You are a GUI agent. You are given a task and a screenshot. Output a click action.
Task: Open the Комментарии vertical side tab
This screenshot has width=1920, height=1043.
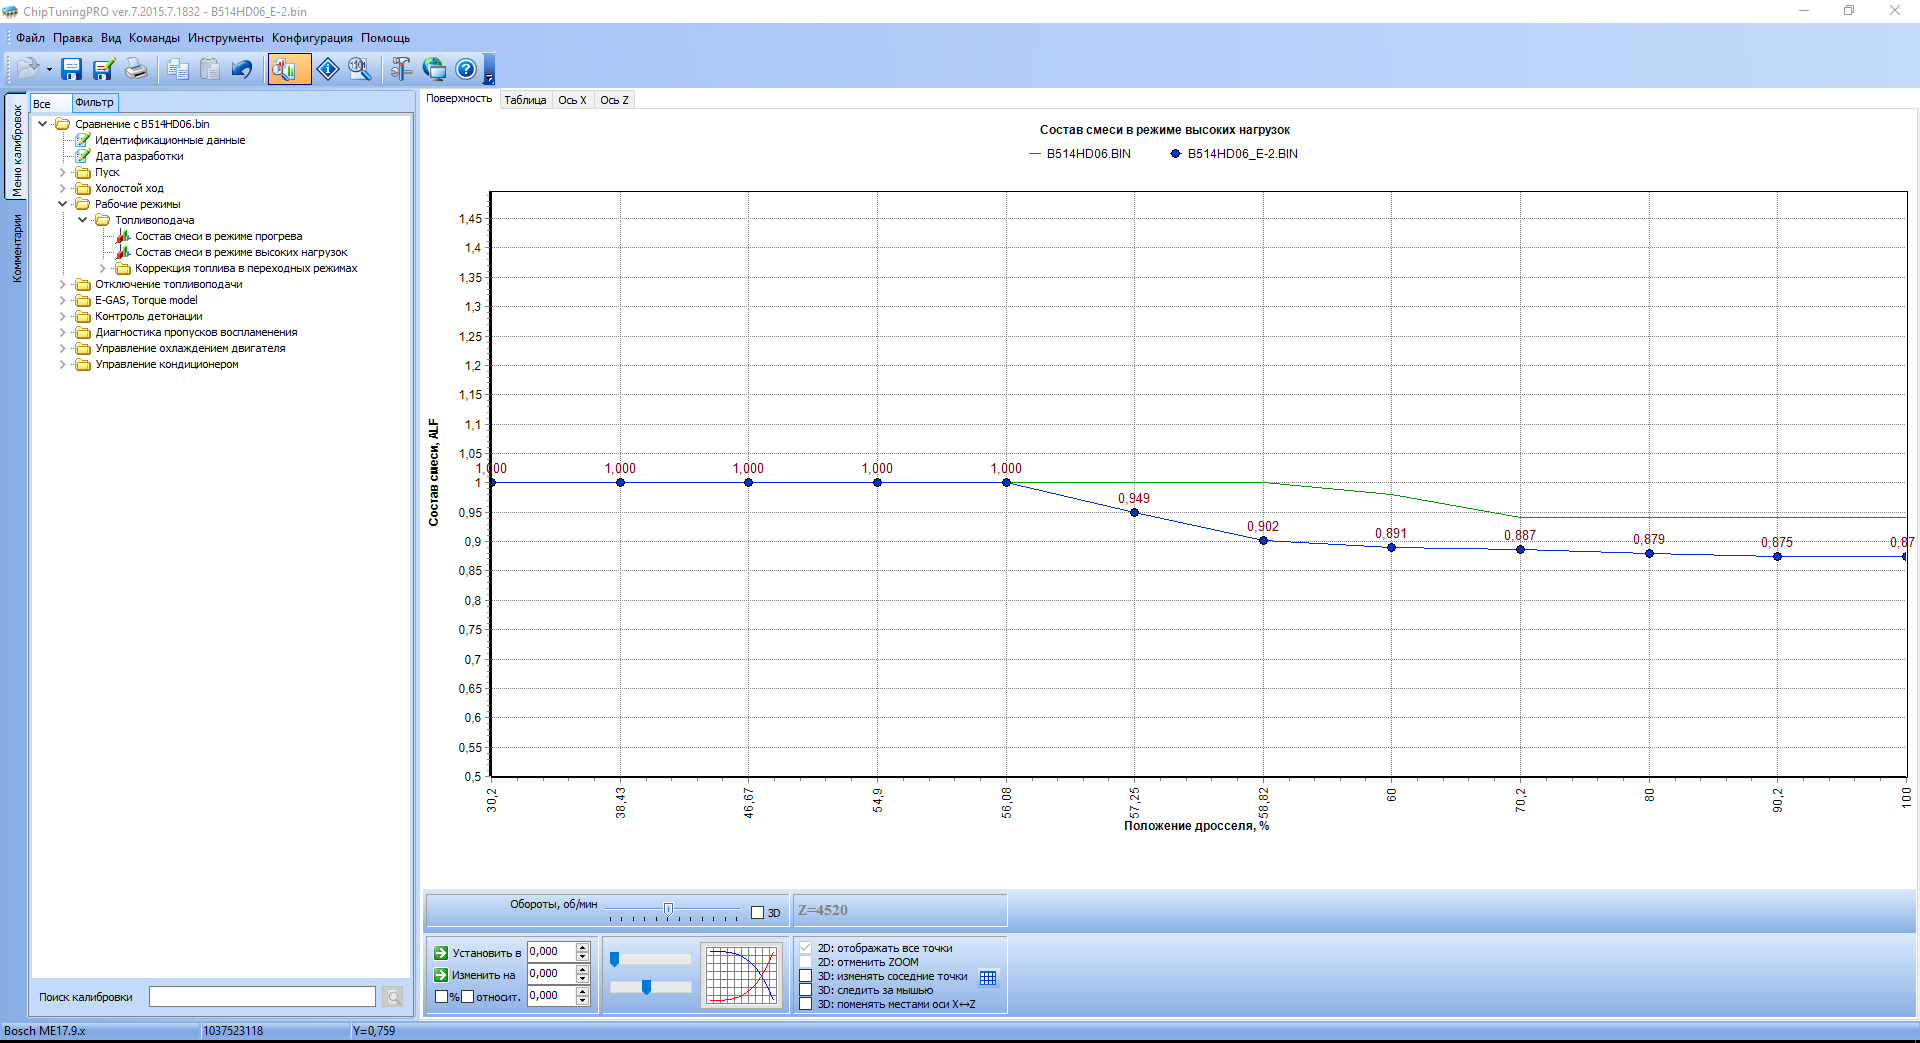pos(17,248)
